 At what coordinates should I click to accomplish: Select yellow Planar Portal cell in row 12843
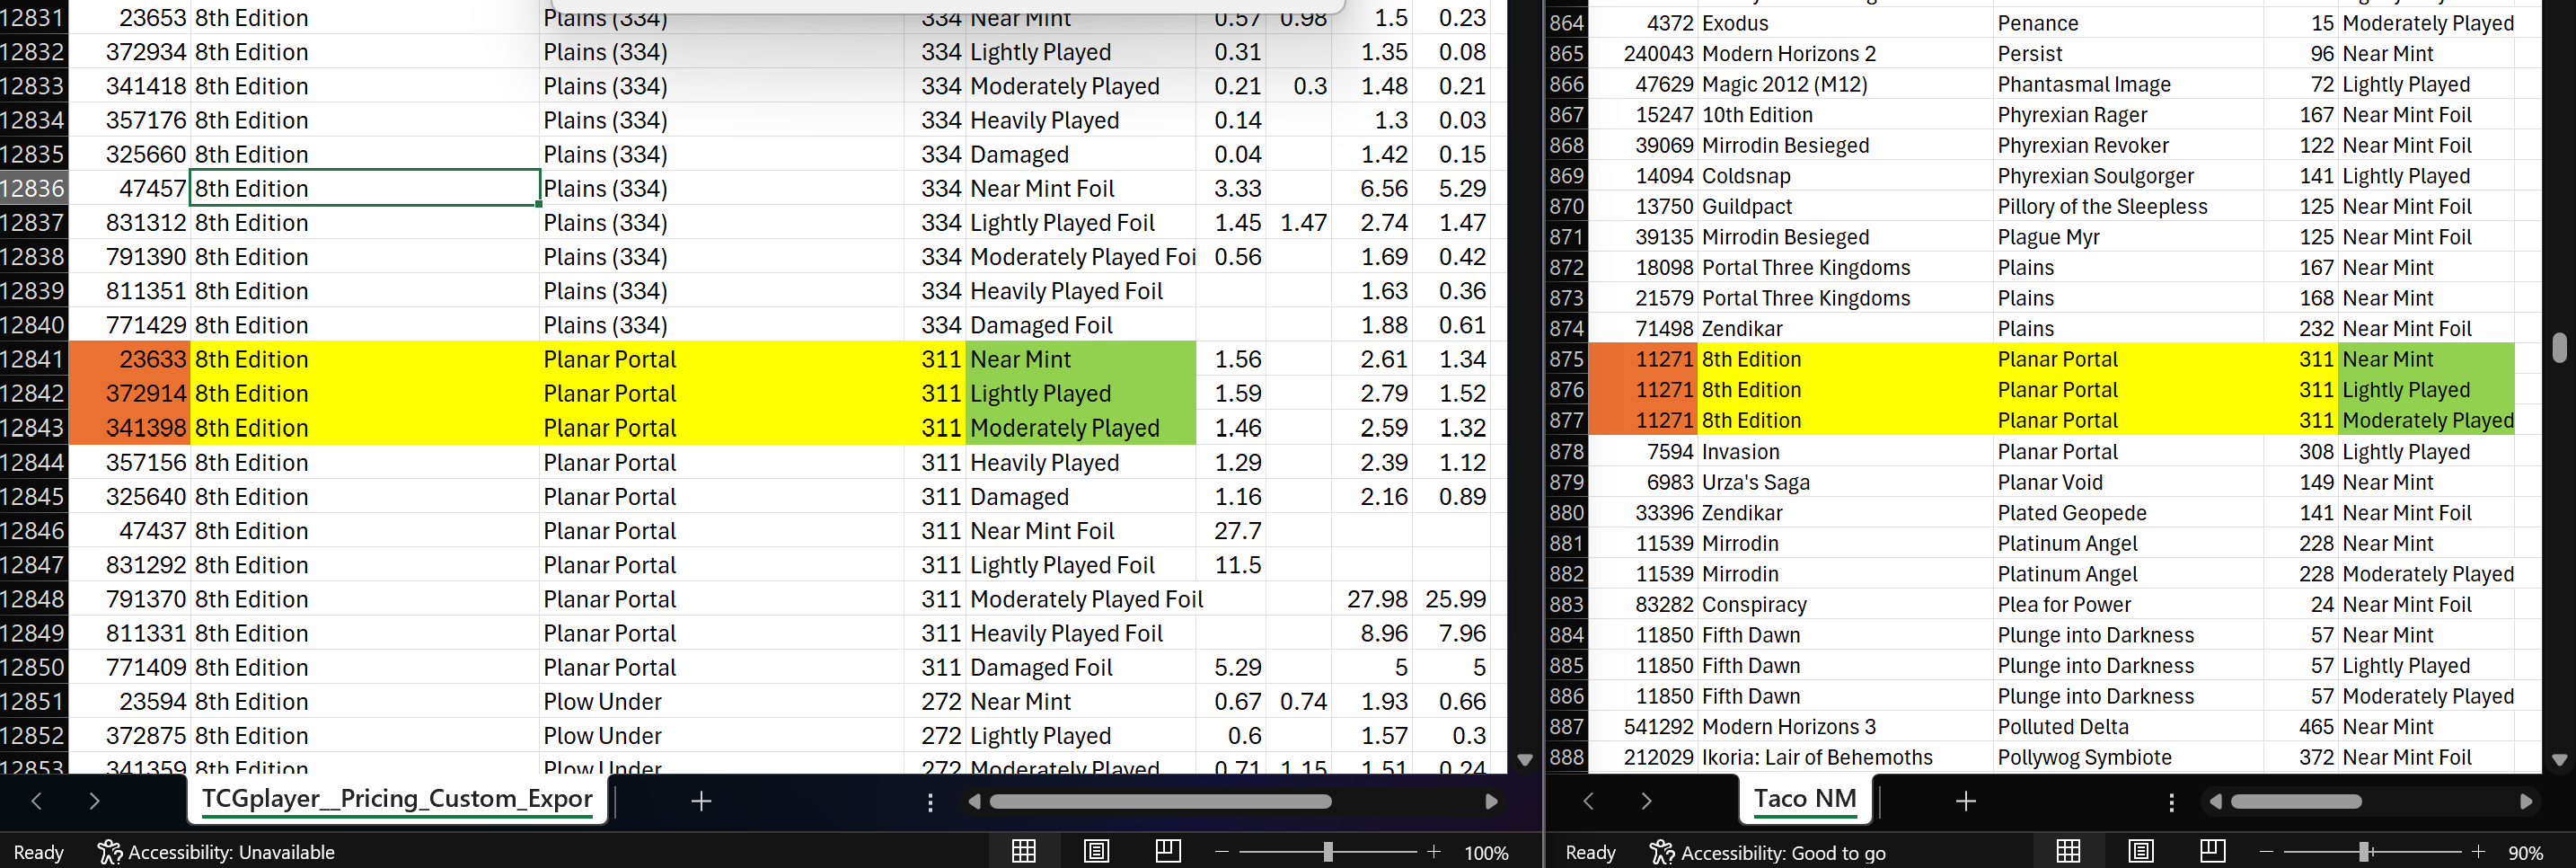coord(721,428)
